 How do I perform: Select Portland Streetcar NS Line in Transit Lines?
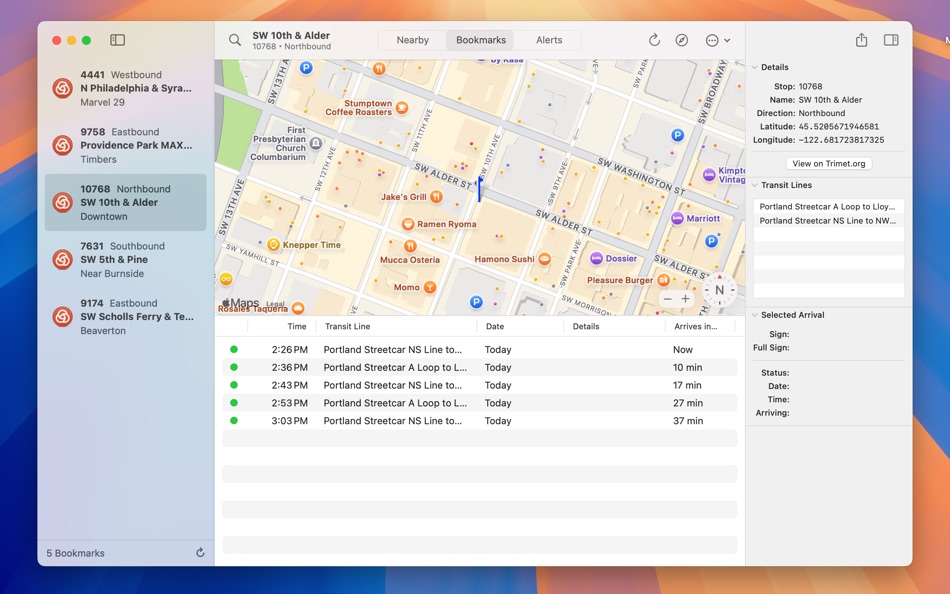coord(828,221)
